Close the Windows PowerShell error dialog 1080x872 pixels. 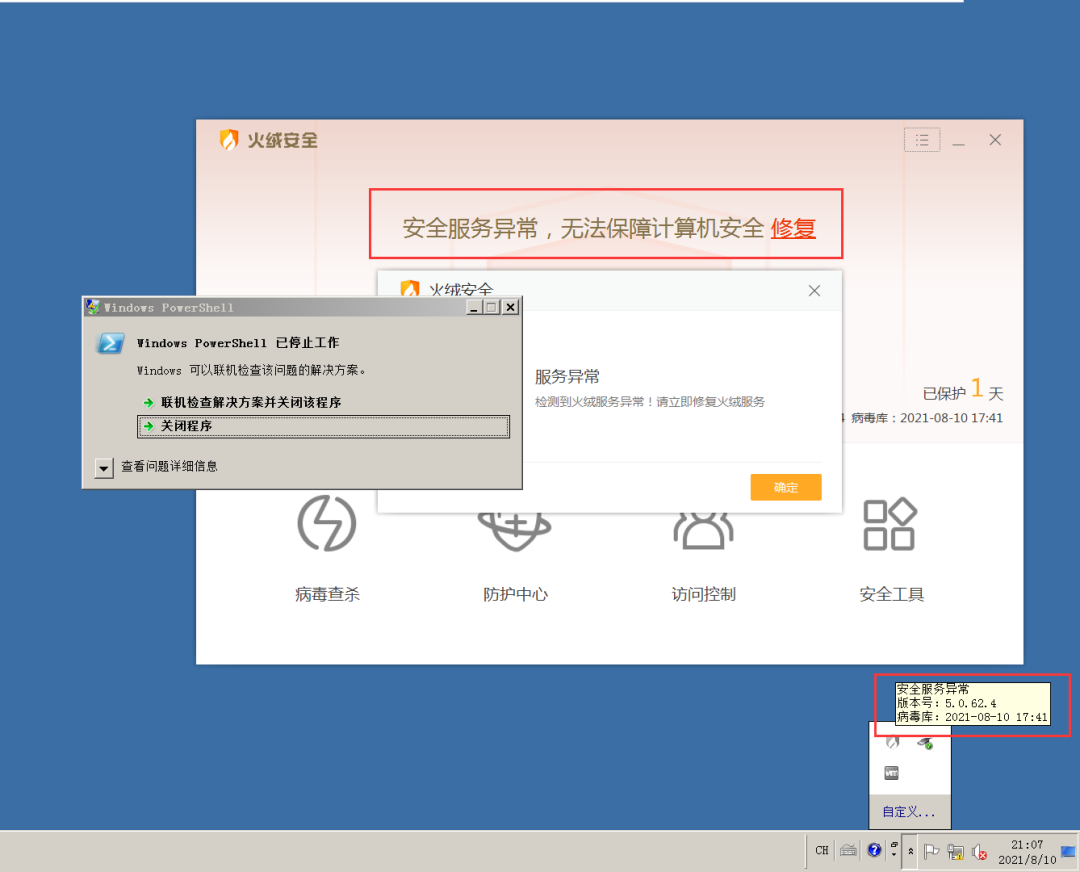pos(510,307)
